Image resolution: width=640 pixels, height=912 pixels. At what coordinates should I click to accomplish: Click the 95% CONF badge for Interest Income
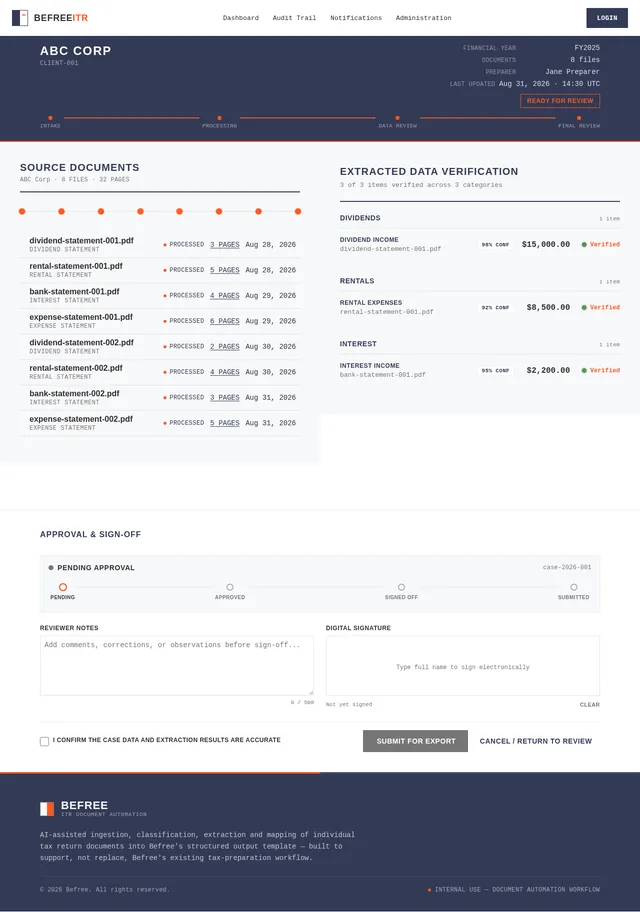(495, 370)
